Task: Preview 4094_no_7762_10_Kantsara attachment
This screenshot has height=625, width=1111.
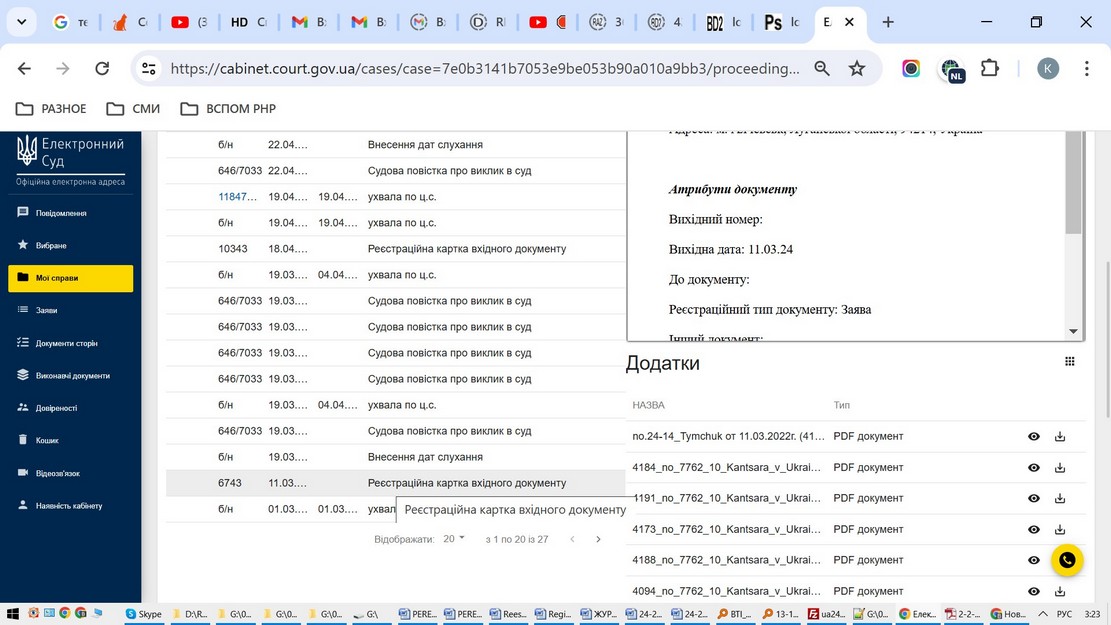Action: point(1034,591)
